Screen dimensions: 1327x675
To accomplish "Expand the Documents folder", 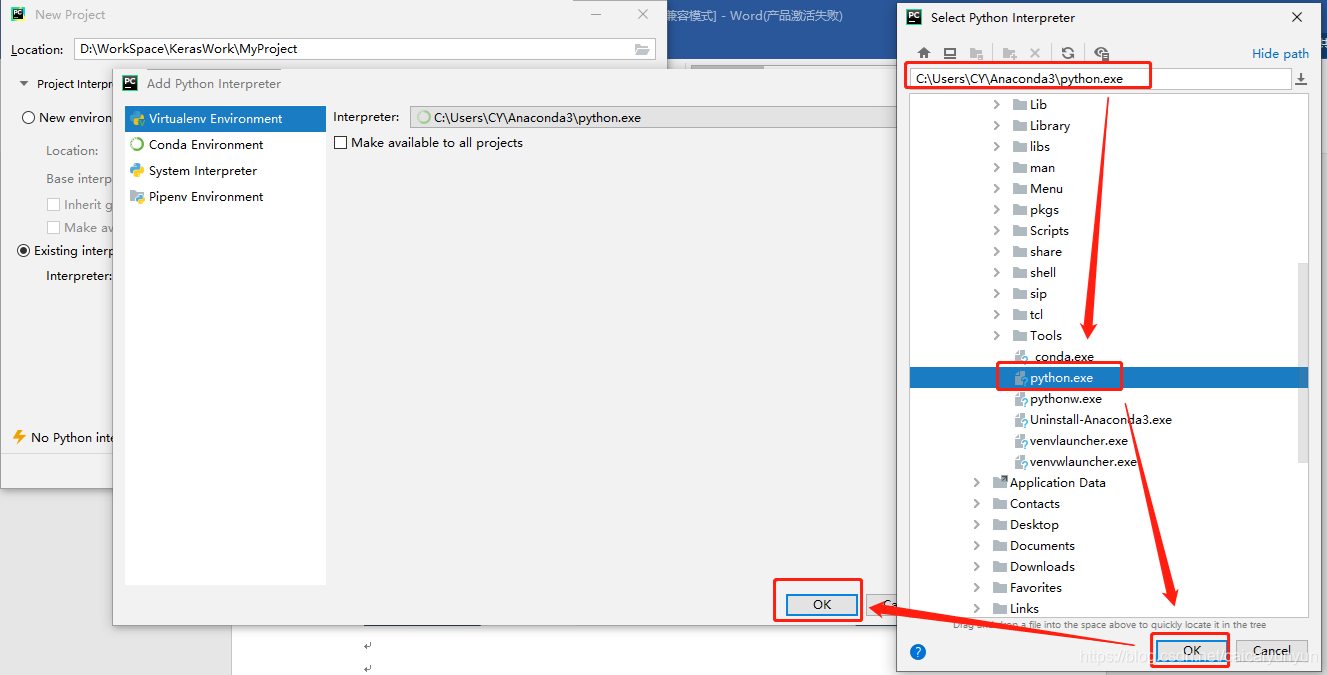I will 977,546.
